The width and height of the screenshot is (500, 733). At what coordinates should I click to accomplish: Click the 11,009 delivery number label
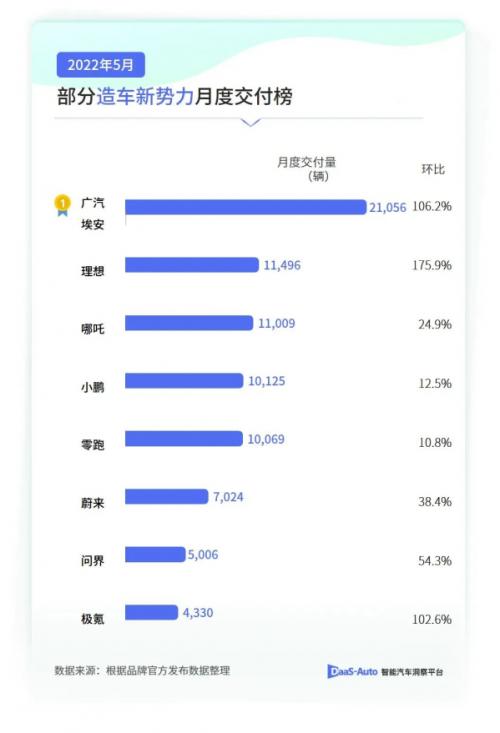click(277, 323)
